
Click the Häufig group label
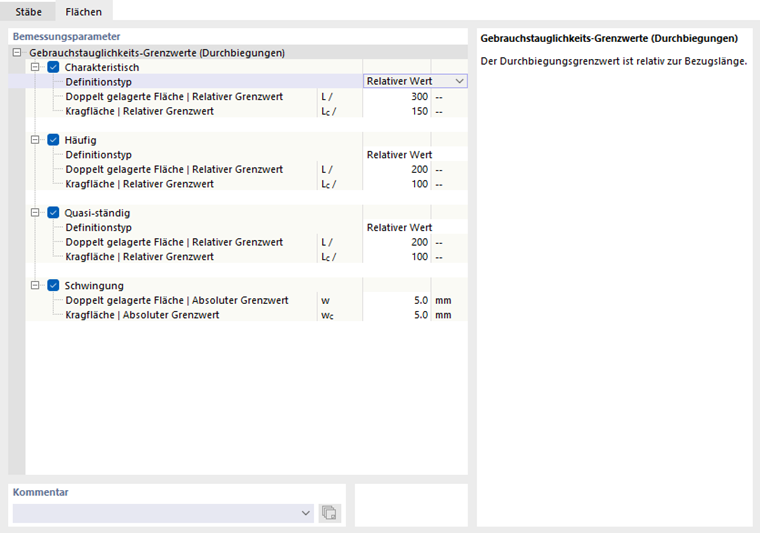coord(80,140)
